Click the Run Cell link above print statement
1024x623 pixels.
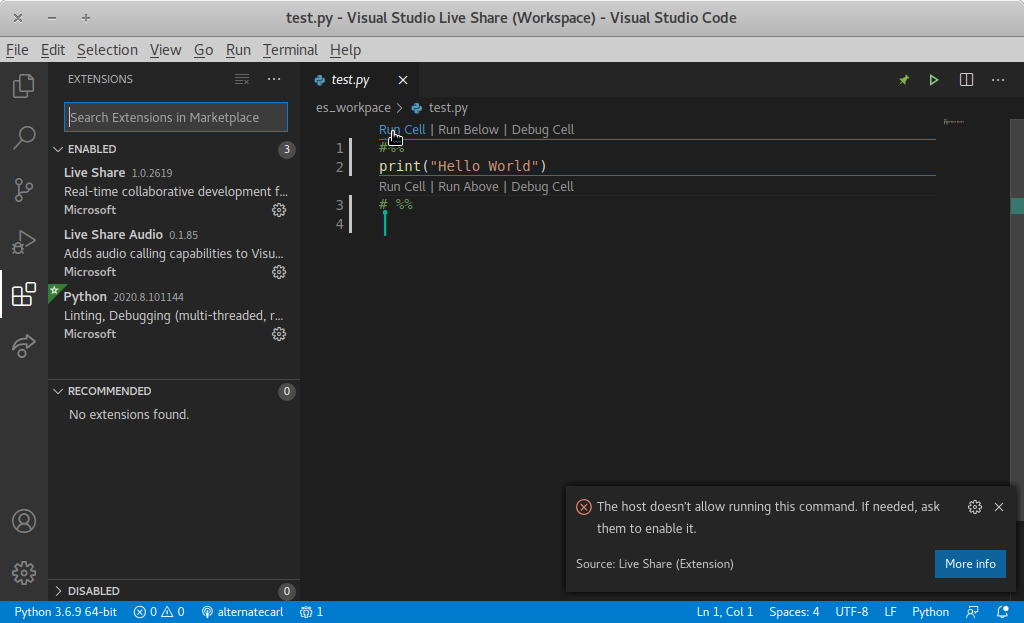pyautogui.click(x=401, y=129)
